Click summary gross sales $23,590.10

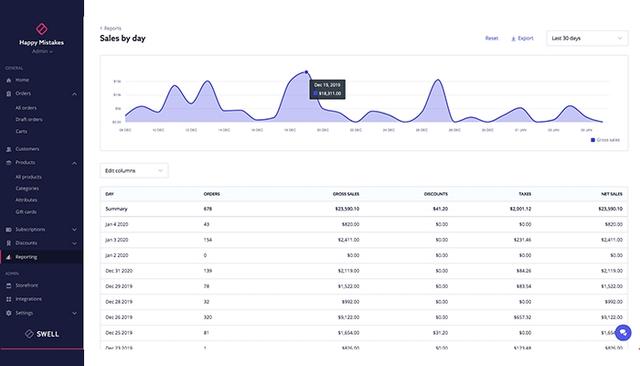pos(347,209)
